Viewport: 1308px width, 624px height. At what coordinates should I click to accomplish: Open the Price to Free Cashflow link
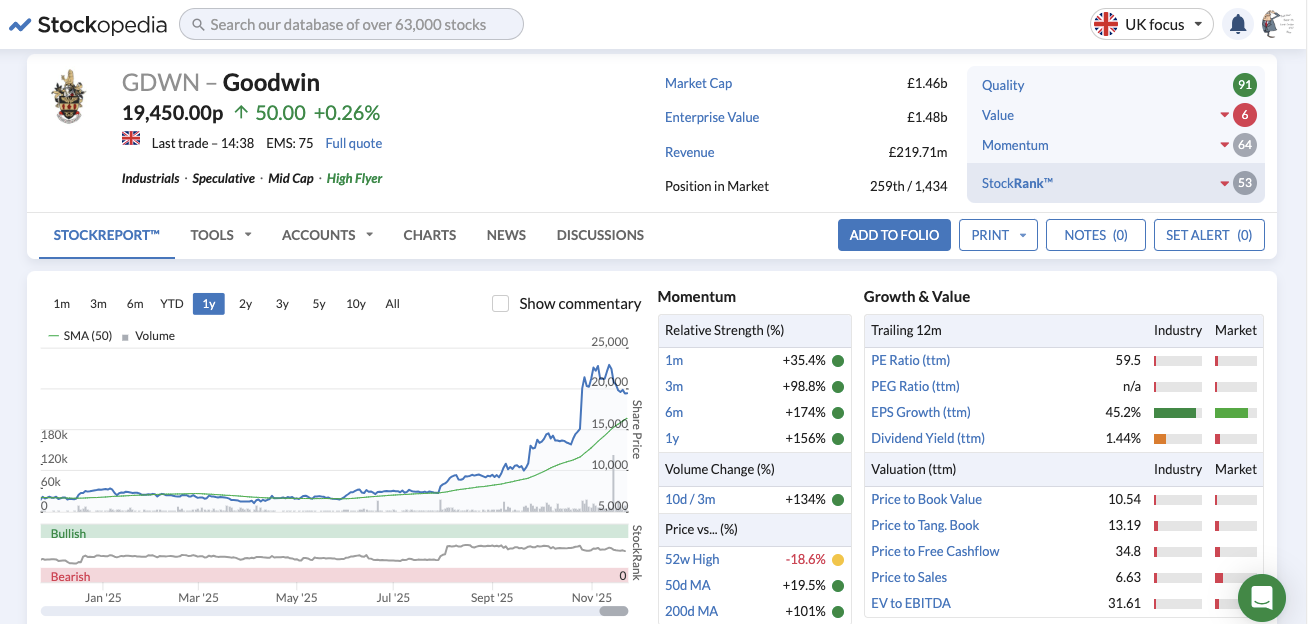point(935,551)
